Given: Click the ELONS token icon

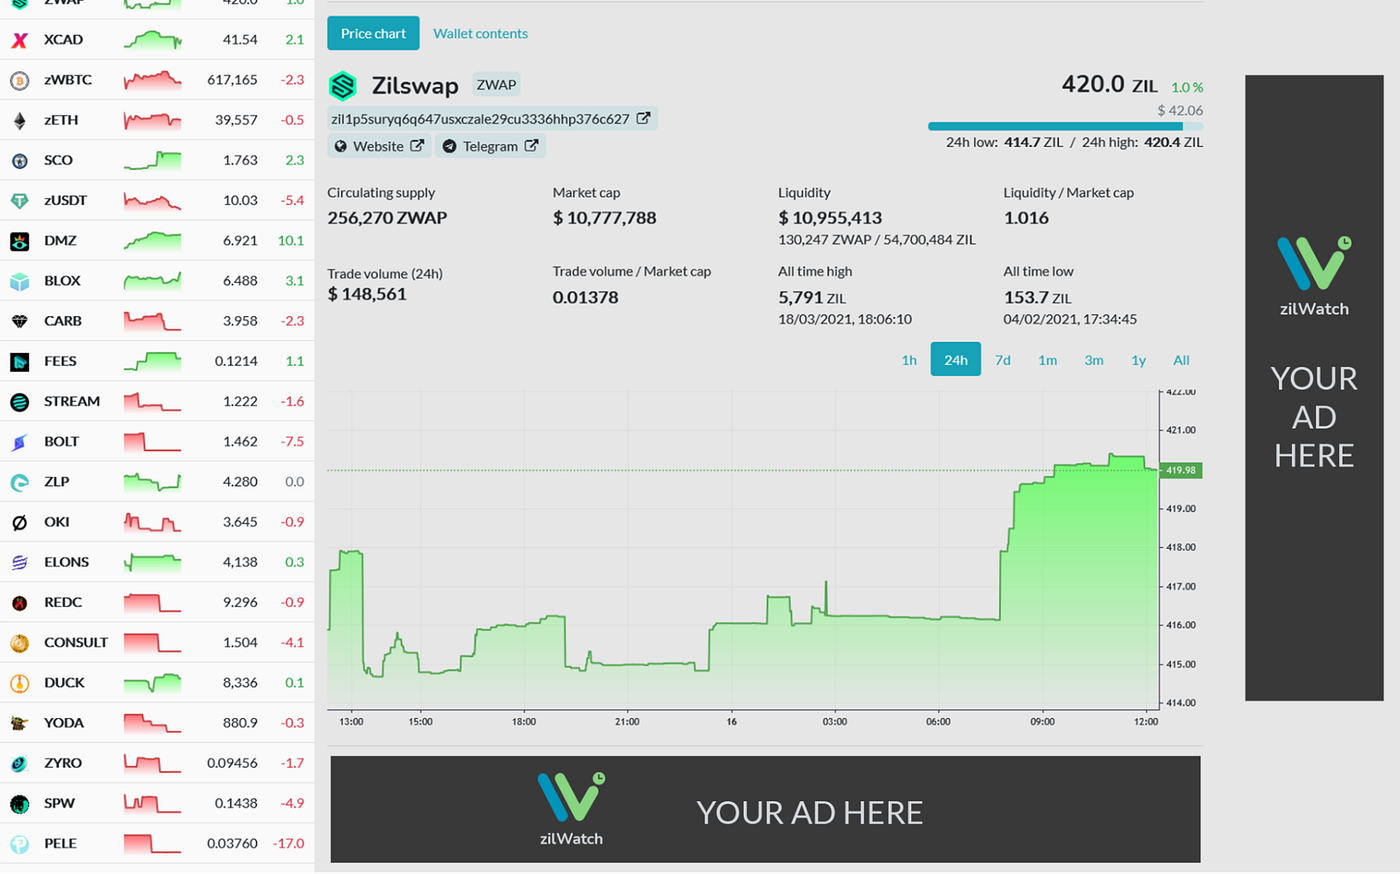Looking at the screenshot, I should tap(19, 562).
